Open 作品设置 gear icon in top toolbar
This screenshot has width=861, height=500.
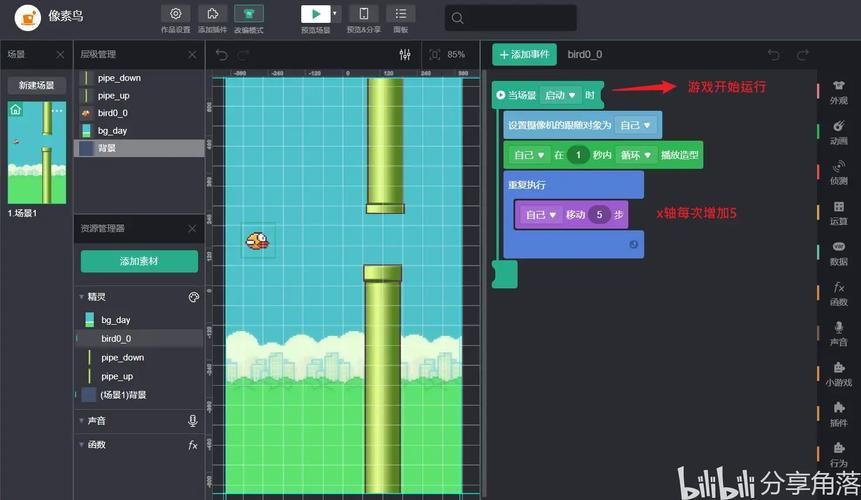[176, 14]
